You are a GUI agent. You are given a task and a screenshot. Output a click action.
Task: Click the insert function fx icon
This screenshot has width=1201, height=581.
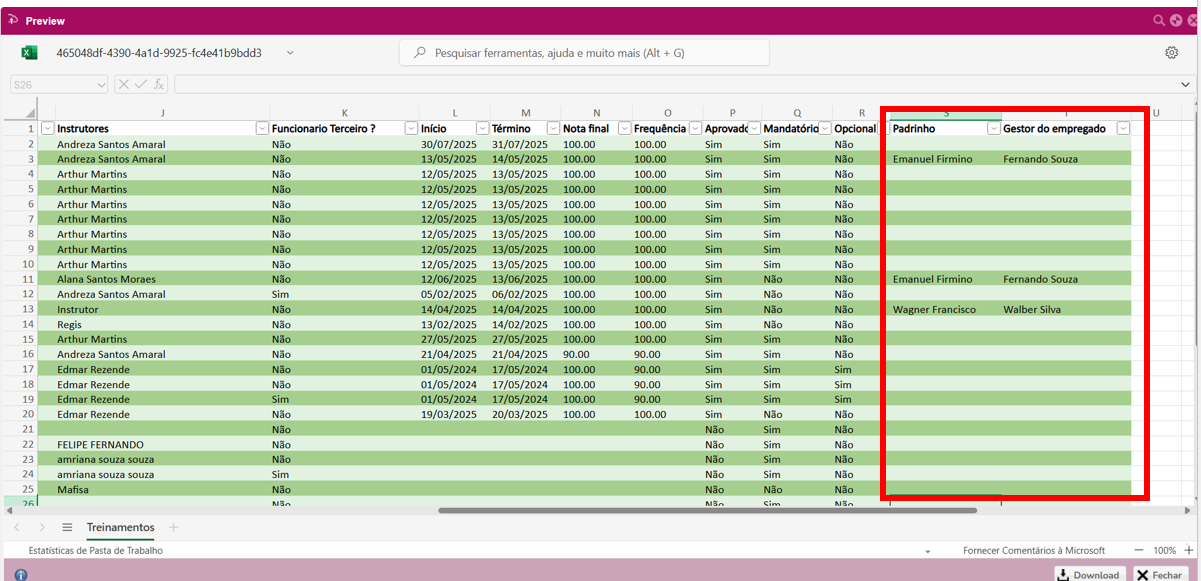tap(159, 85)
